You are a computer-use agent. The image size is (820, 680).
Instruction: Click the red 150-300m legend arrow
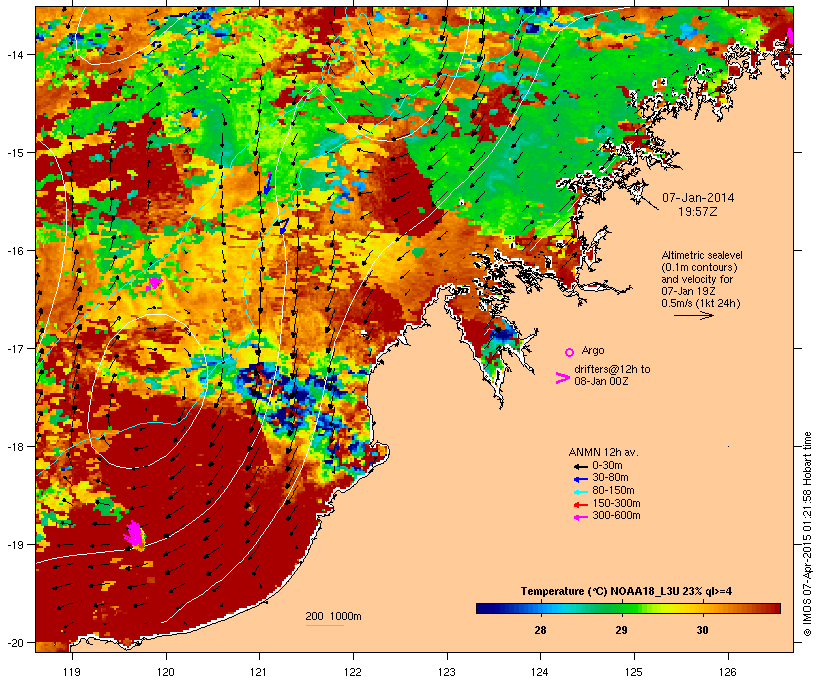coord(581,505)
